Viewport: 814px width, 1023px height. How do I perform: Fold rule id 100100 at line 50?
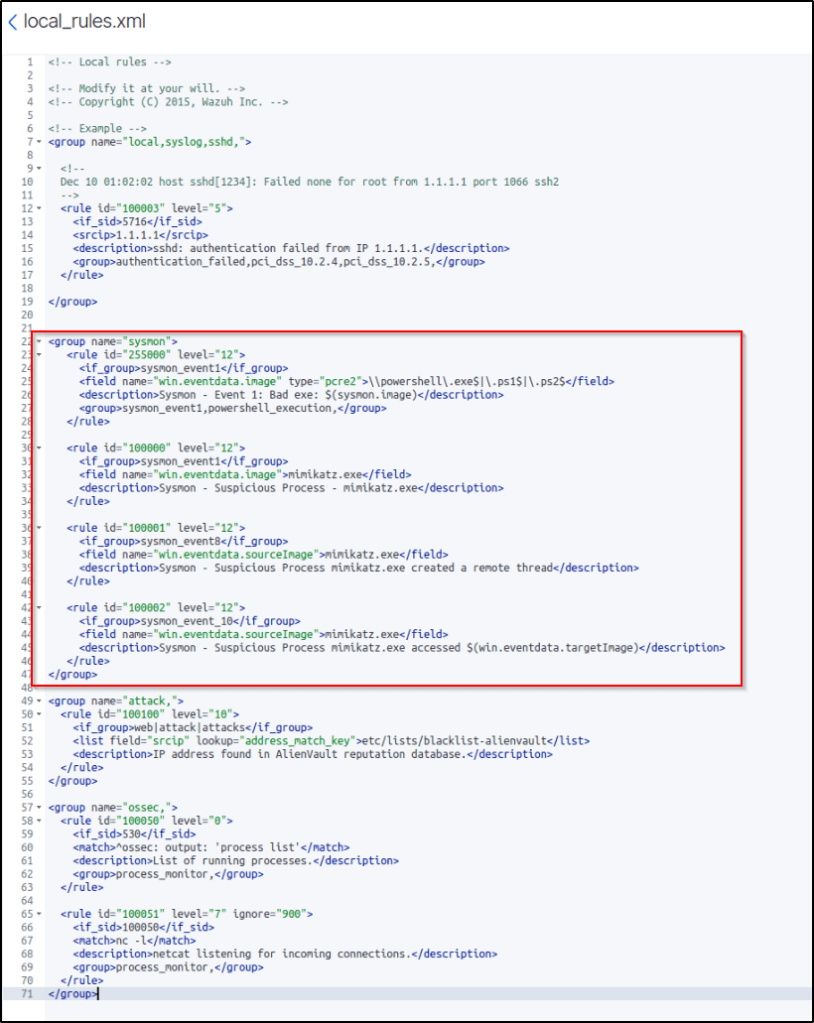[39, 714]
